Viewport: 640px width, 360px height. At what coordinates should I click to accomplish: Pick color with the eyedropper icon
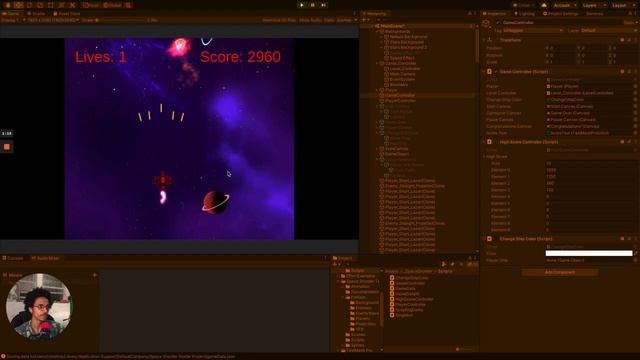636,253
